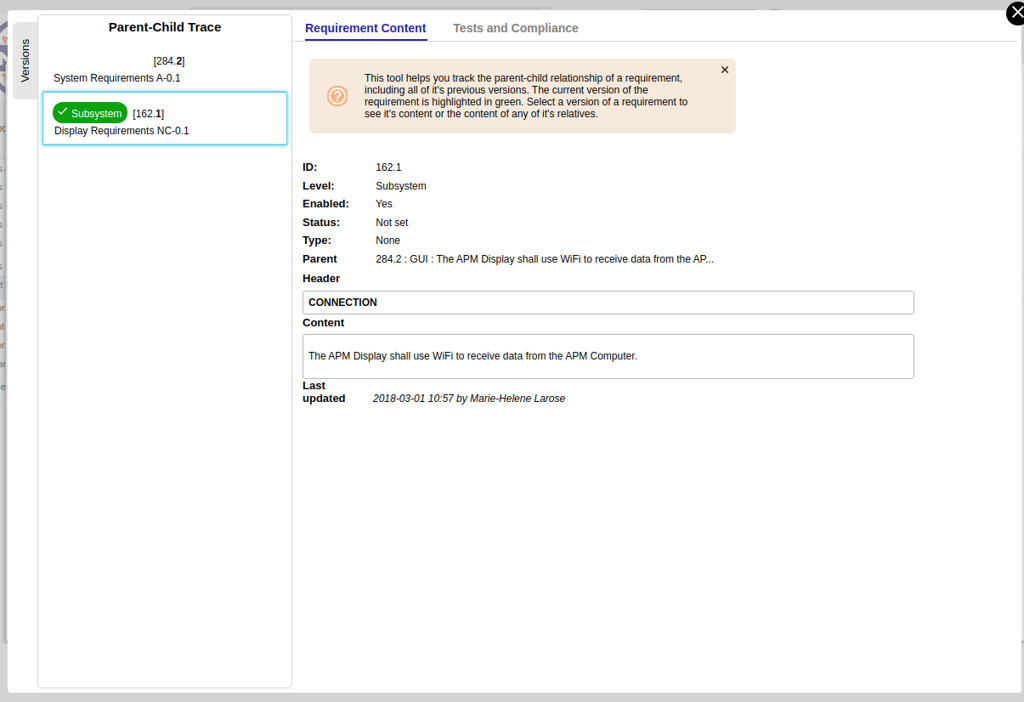Click the ID value 162.1

[x=388, y=167]
